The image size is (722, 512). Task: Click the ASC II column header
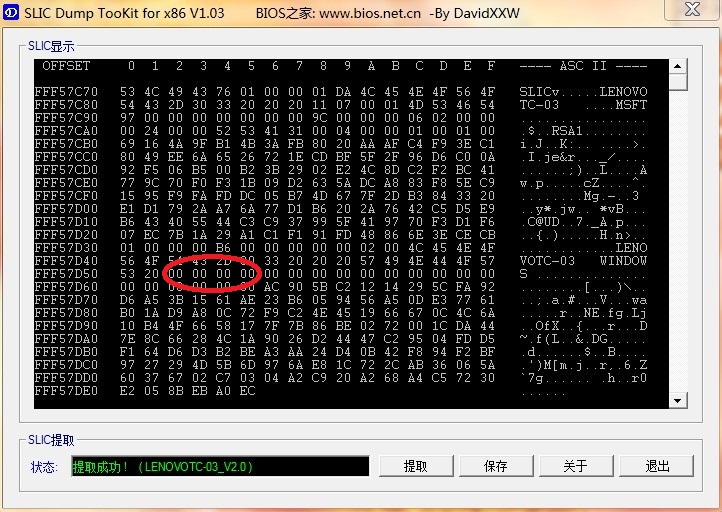tap(583, 66)
